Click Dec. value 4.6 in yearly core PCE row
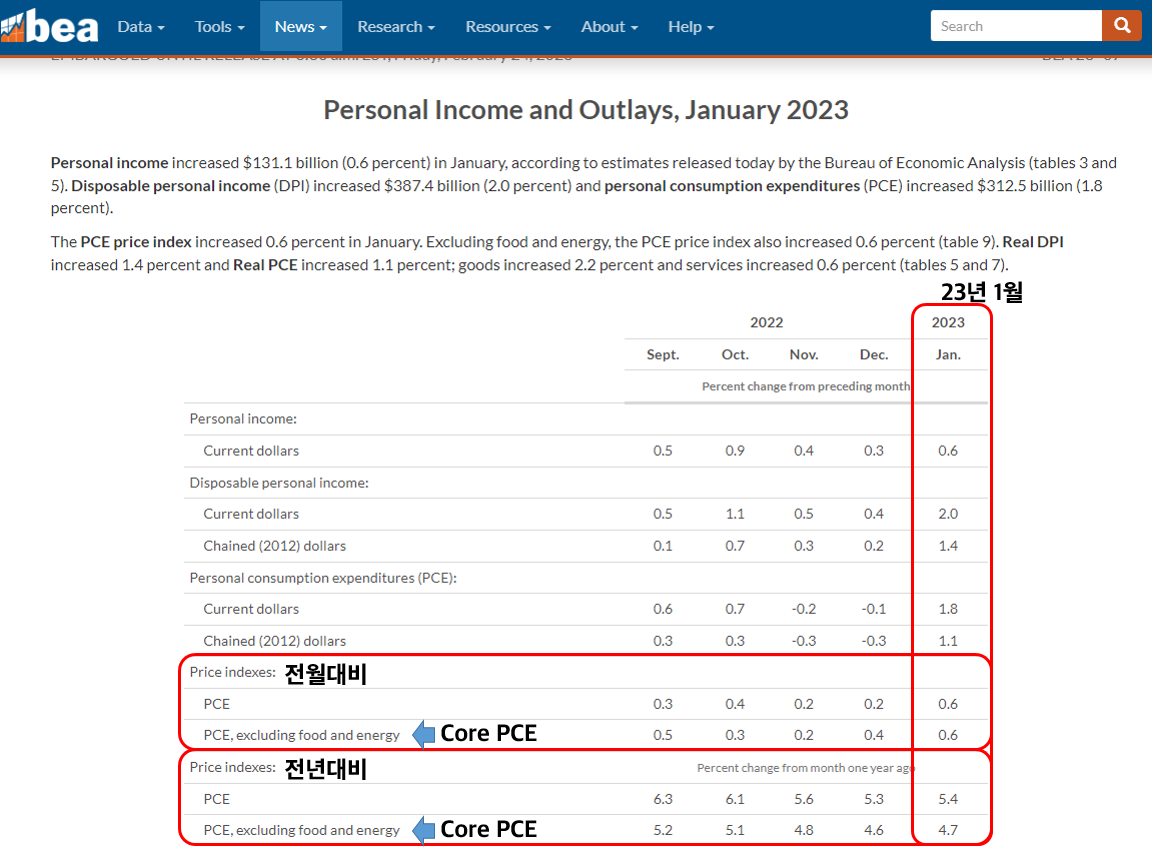The height and width of the screenshot is (848, 1152). tap(874, 830)
